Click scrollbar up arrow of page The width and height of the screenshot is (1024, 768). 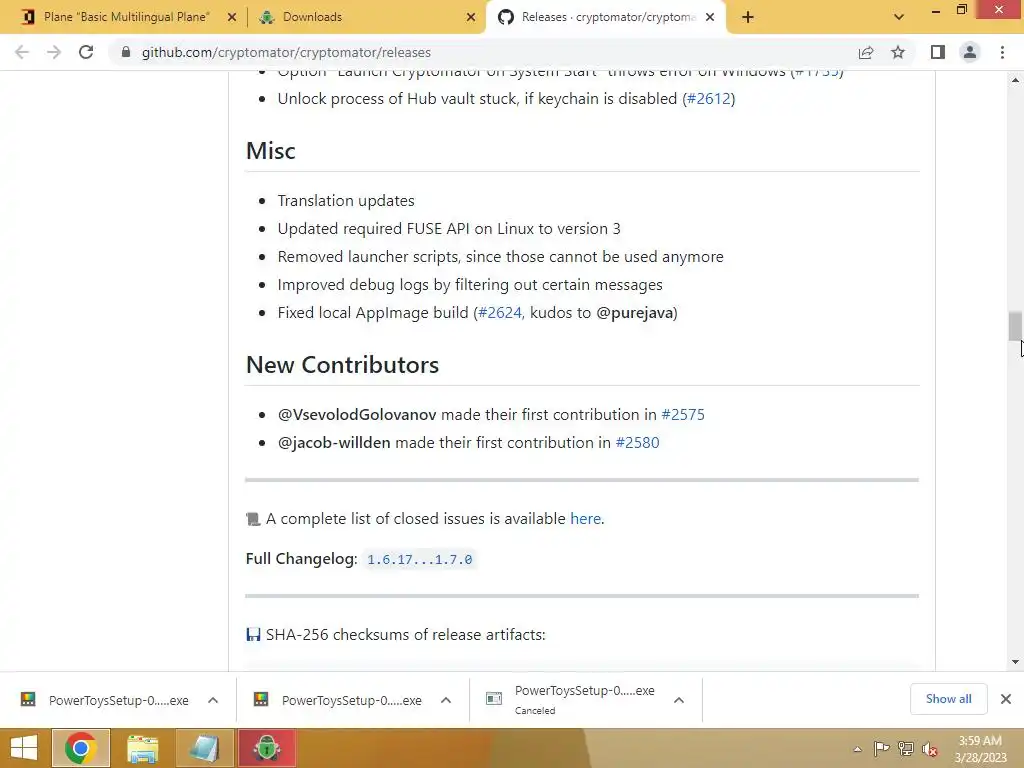click(x=1015, y=80)
